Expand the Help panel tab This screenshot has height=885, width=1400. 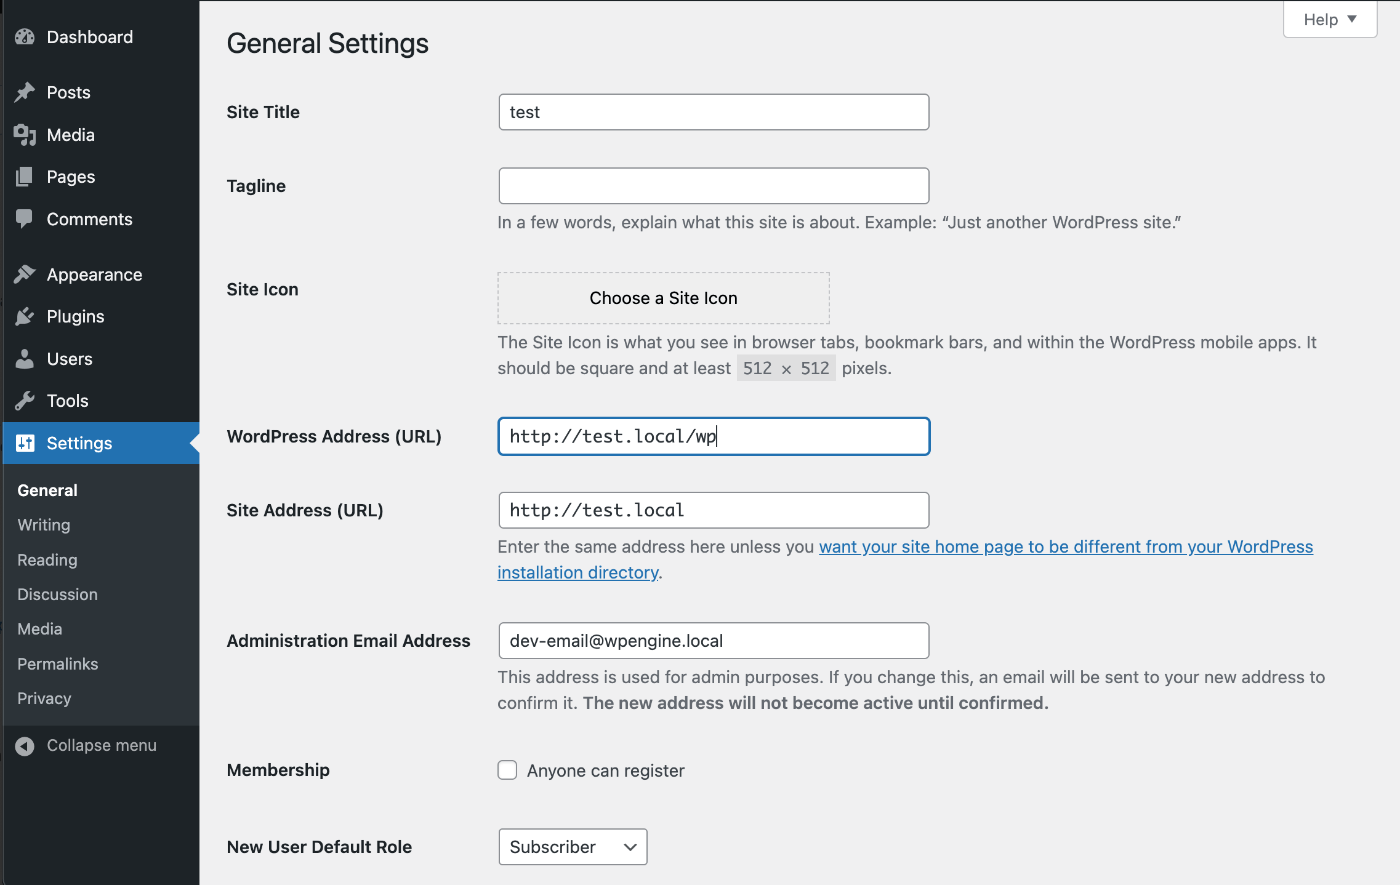[1330, 19]
